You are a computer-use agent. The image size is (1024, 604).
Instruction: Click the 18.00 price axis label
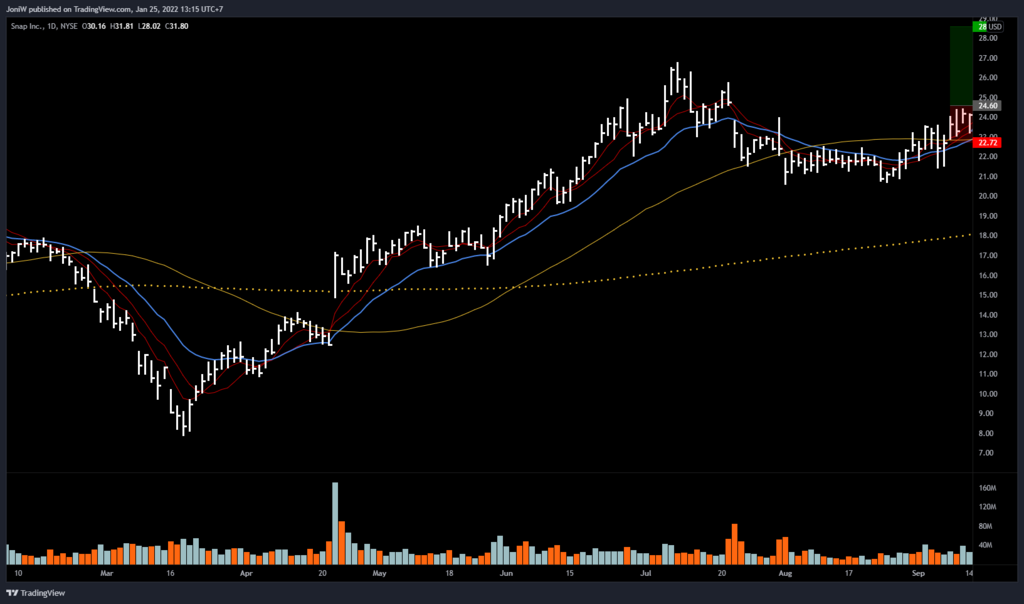click(x=988, y=236)
